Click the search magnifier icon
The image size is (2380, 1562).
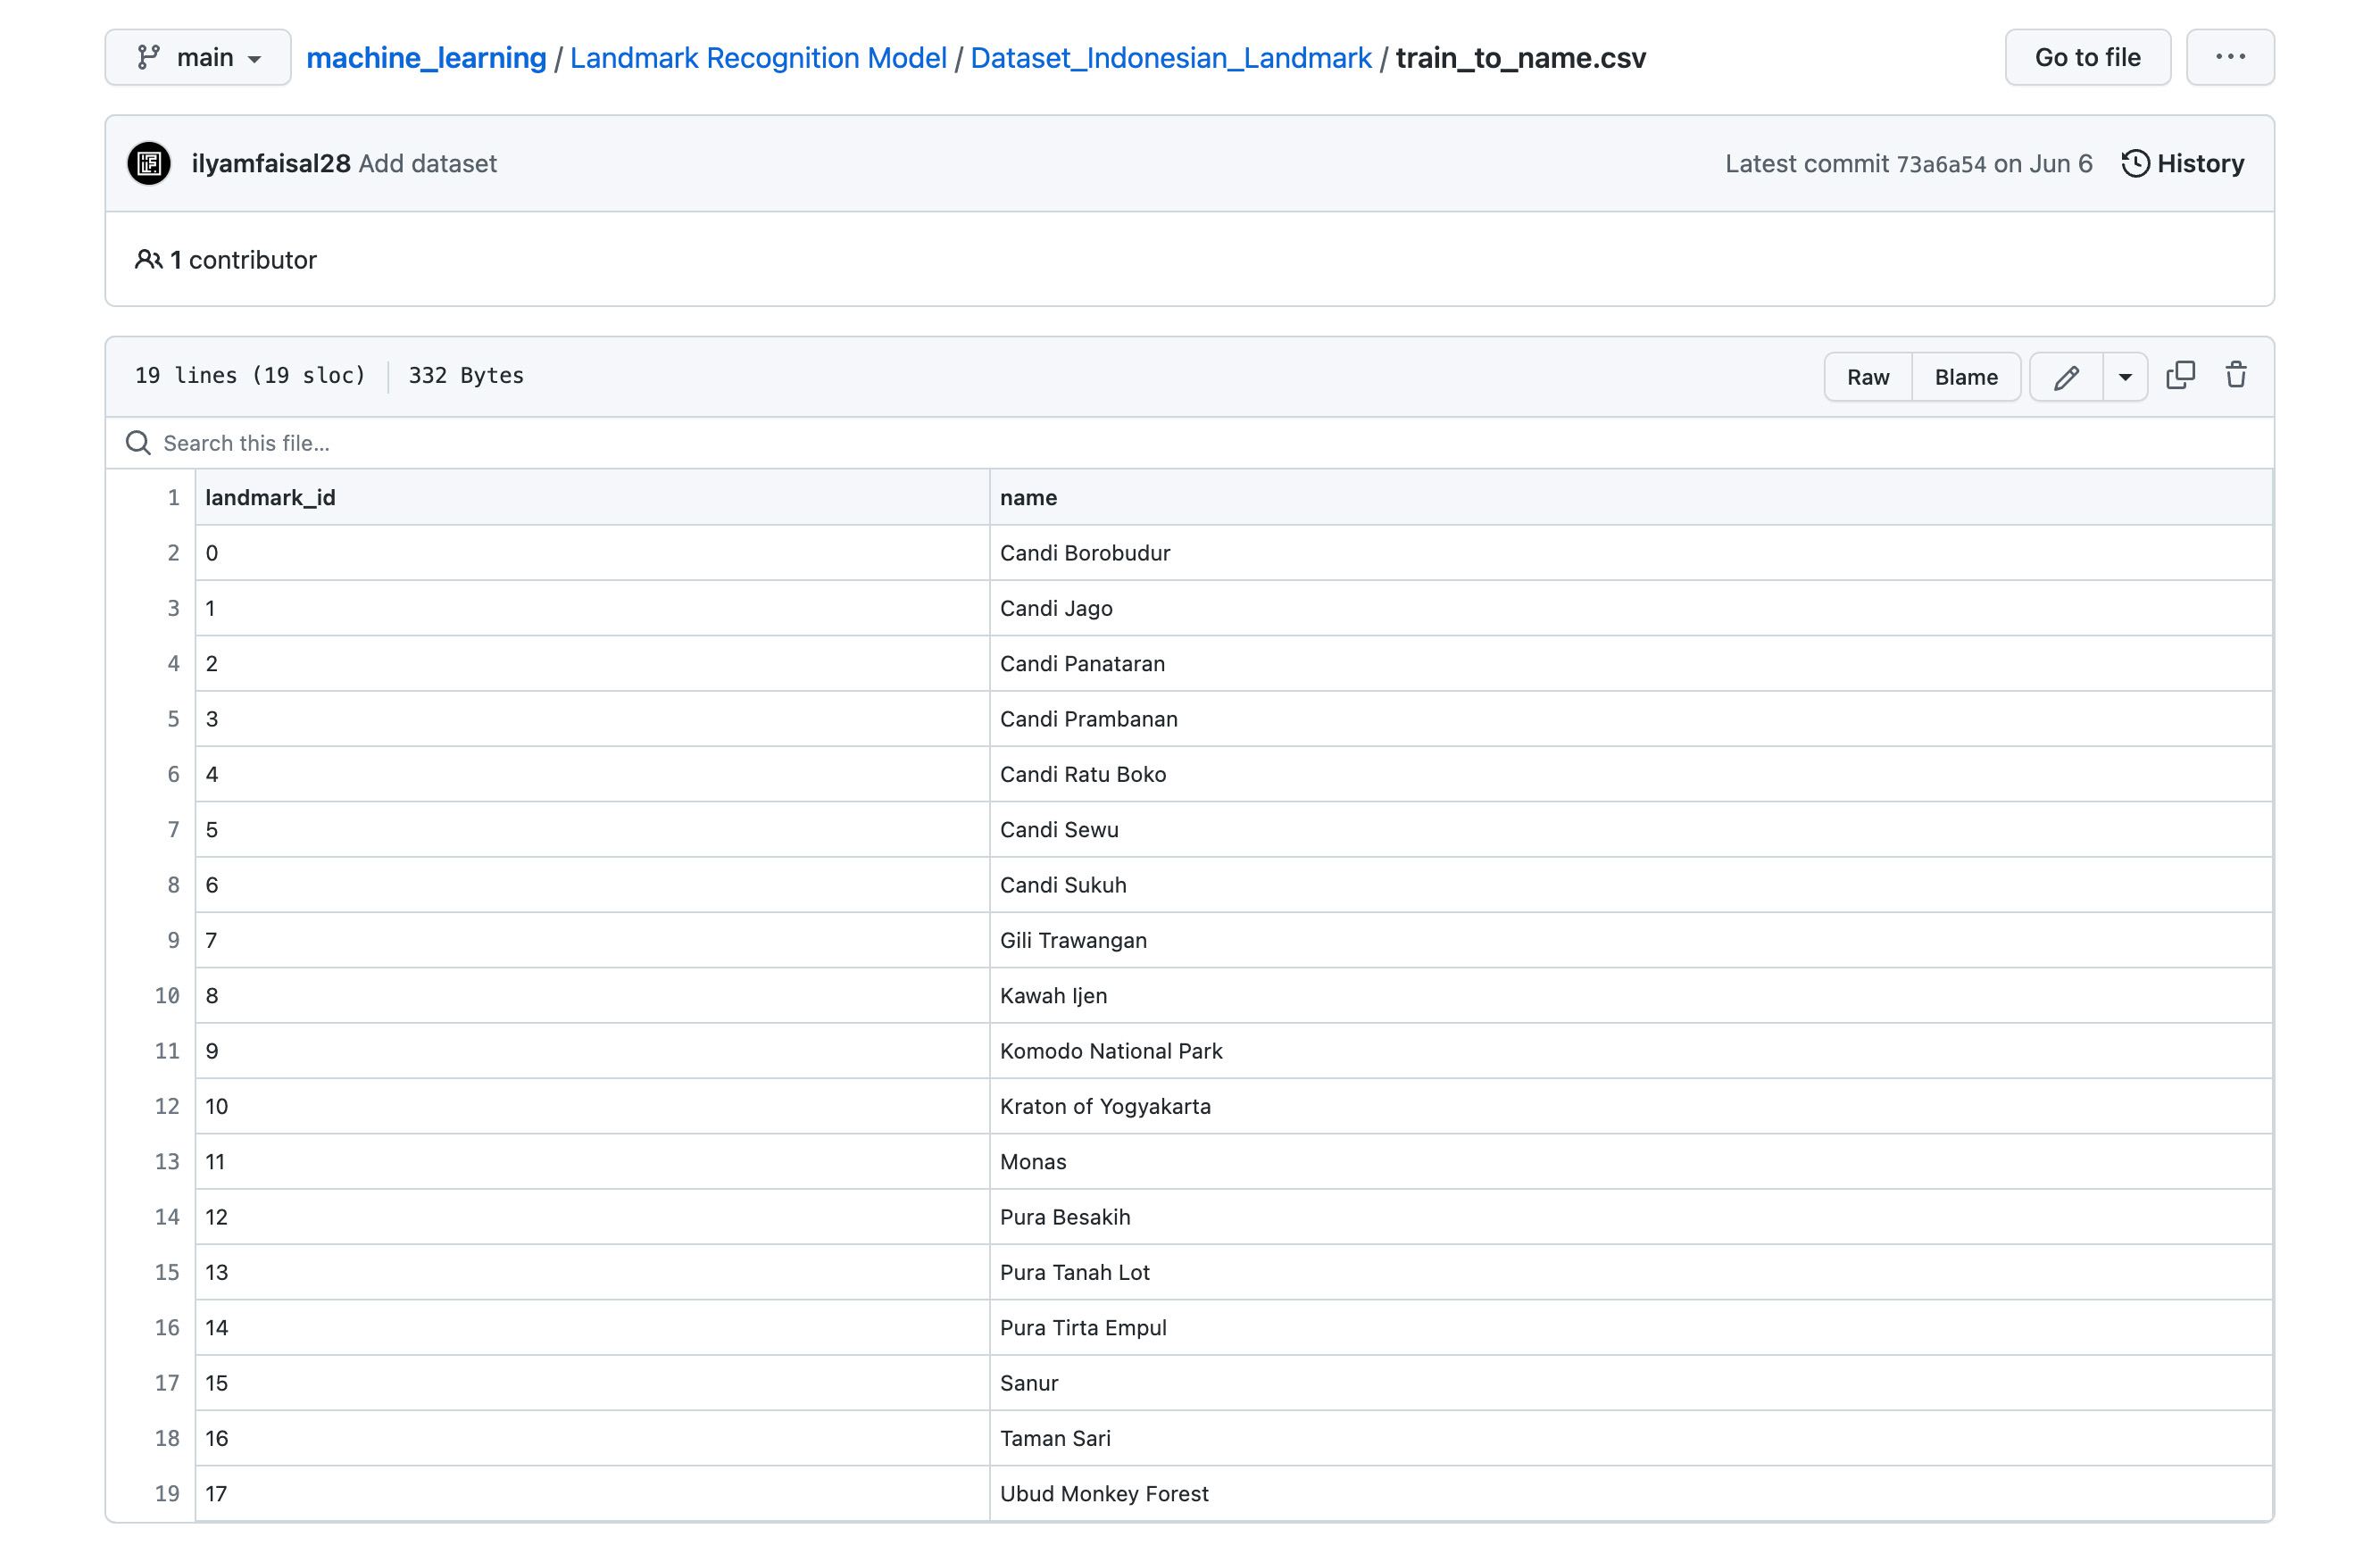138,443
